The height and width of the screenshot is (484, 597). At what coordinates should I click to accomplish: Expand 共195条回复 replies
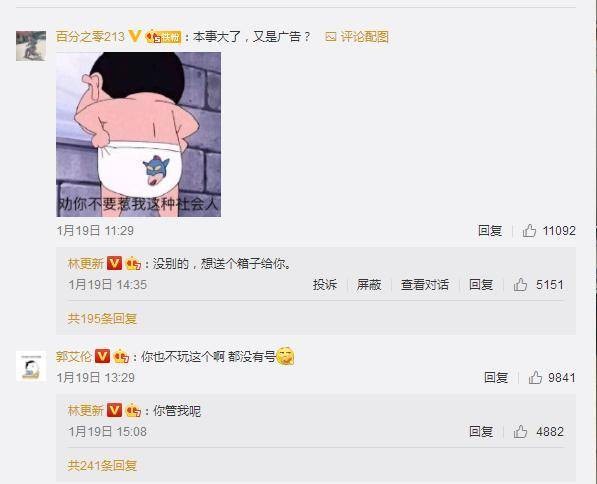pos(102,318)
